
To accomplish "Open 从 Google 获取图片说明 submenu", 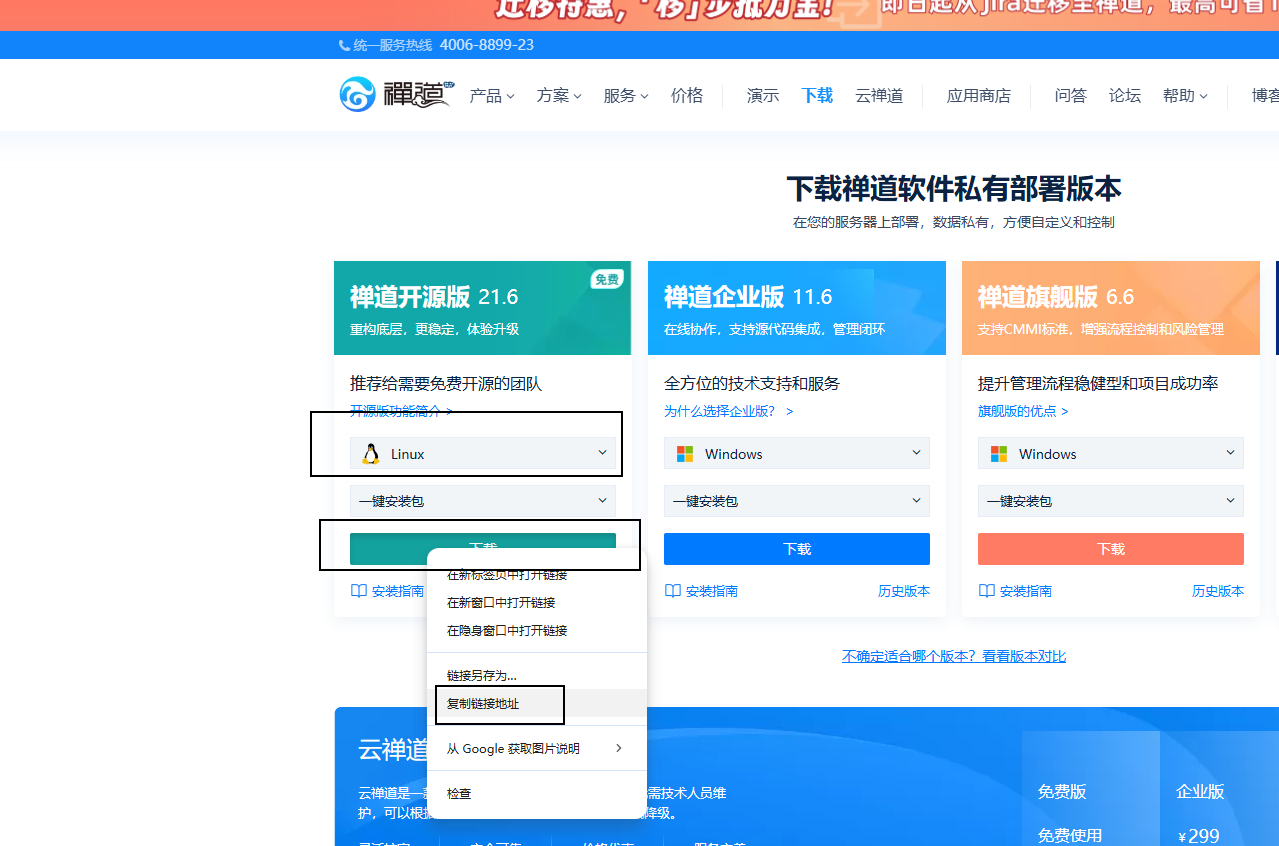I will [537, 748].
